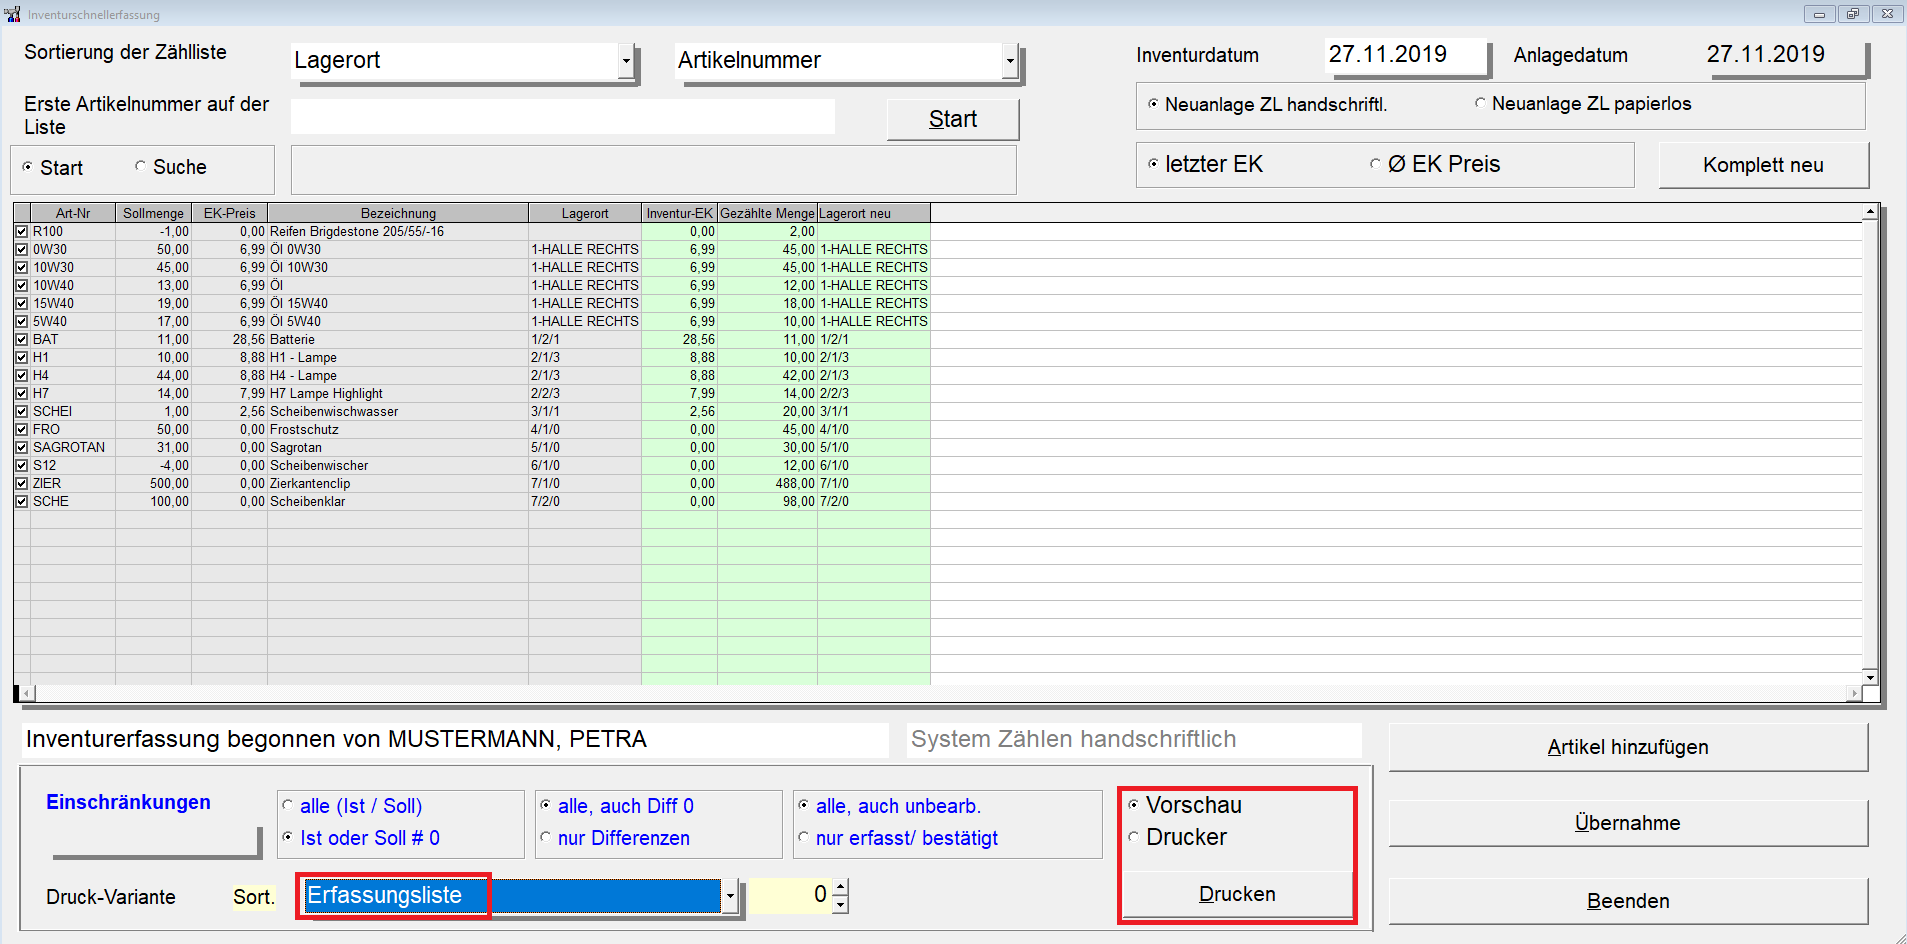
Task: Open the Lagerort sorting dropdown
Action: click(626, 61)
